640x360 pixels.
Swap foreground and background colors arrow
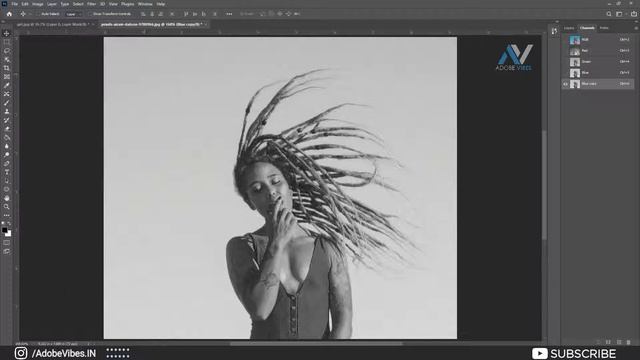(x=9, y=224)
